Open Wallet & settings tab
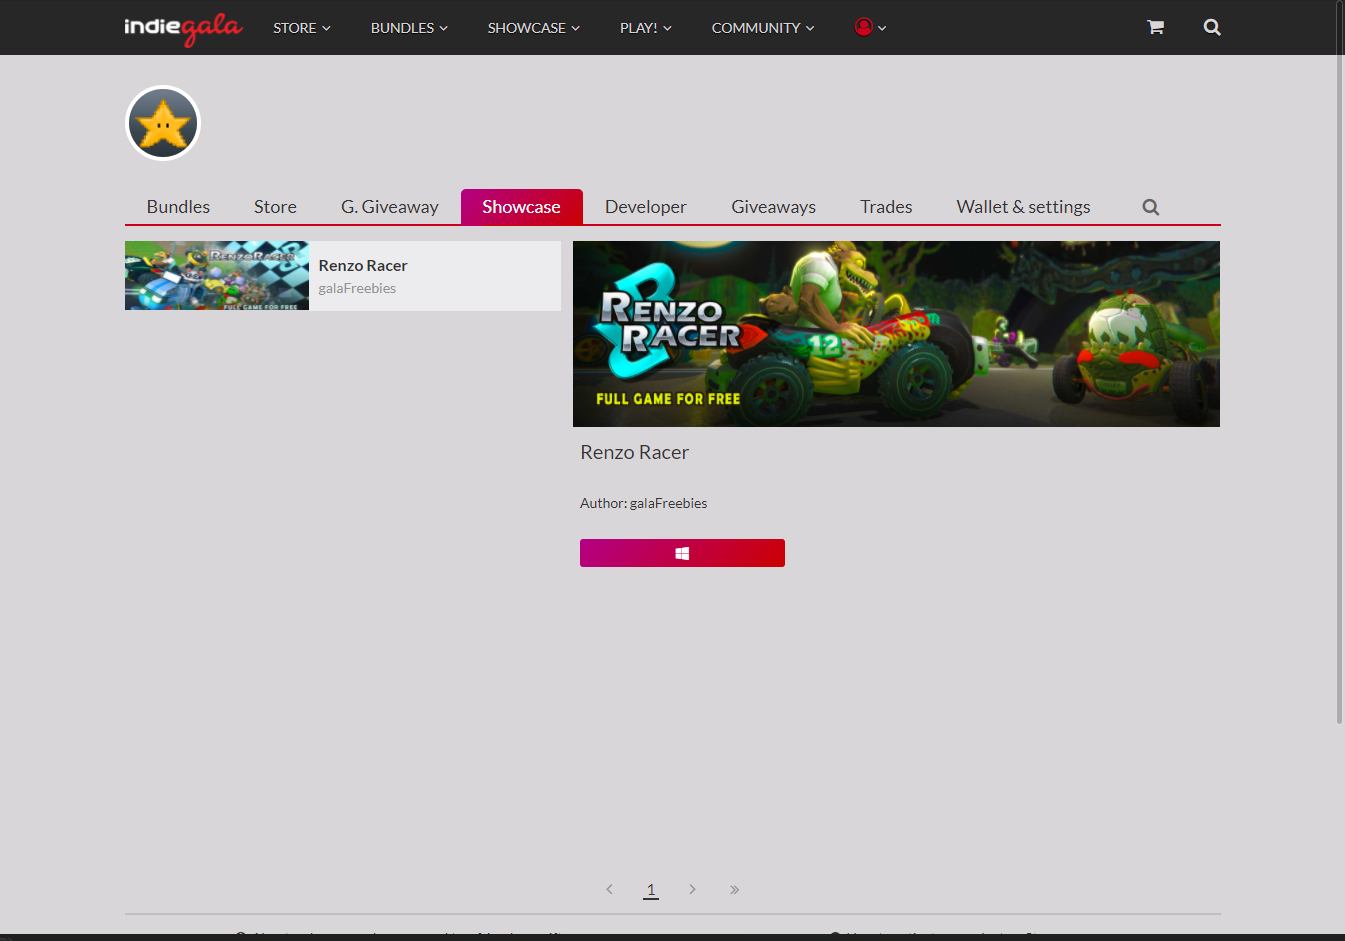 tap(1024, 207)
